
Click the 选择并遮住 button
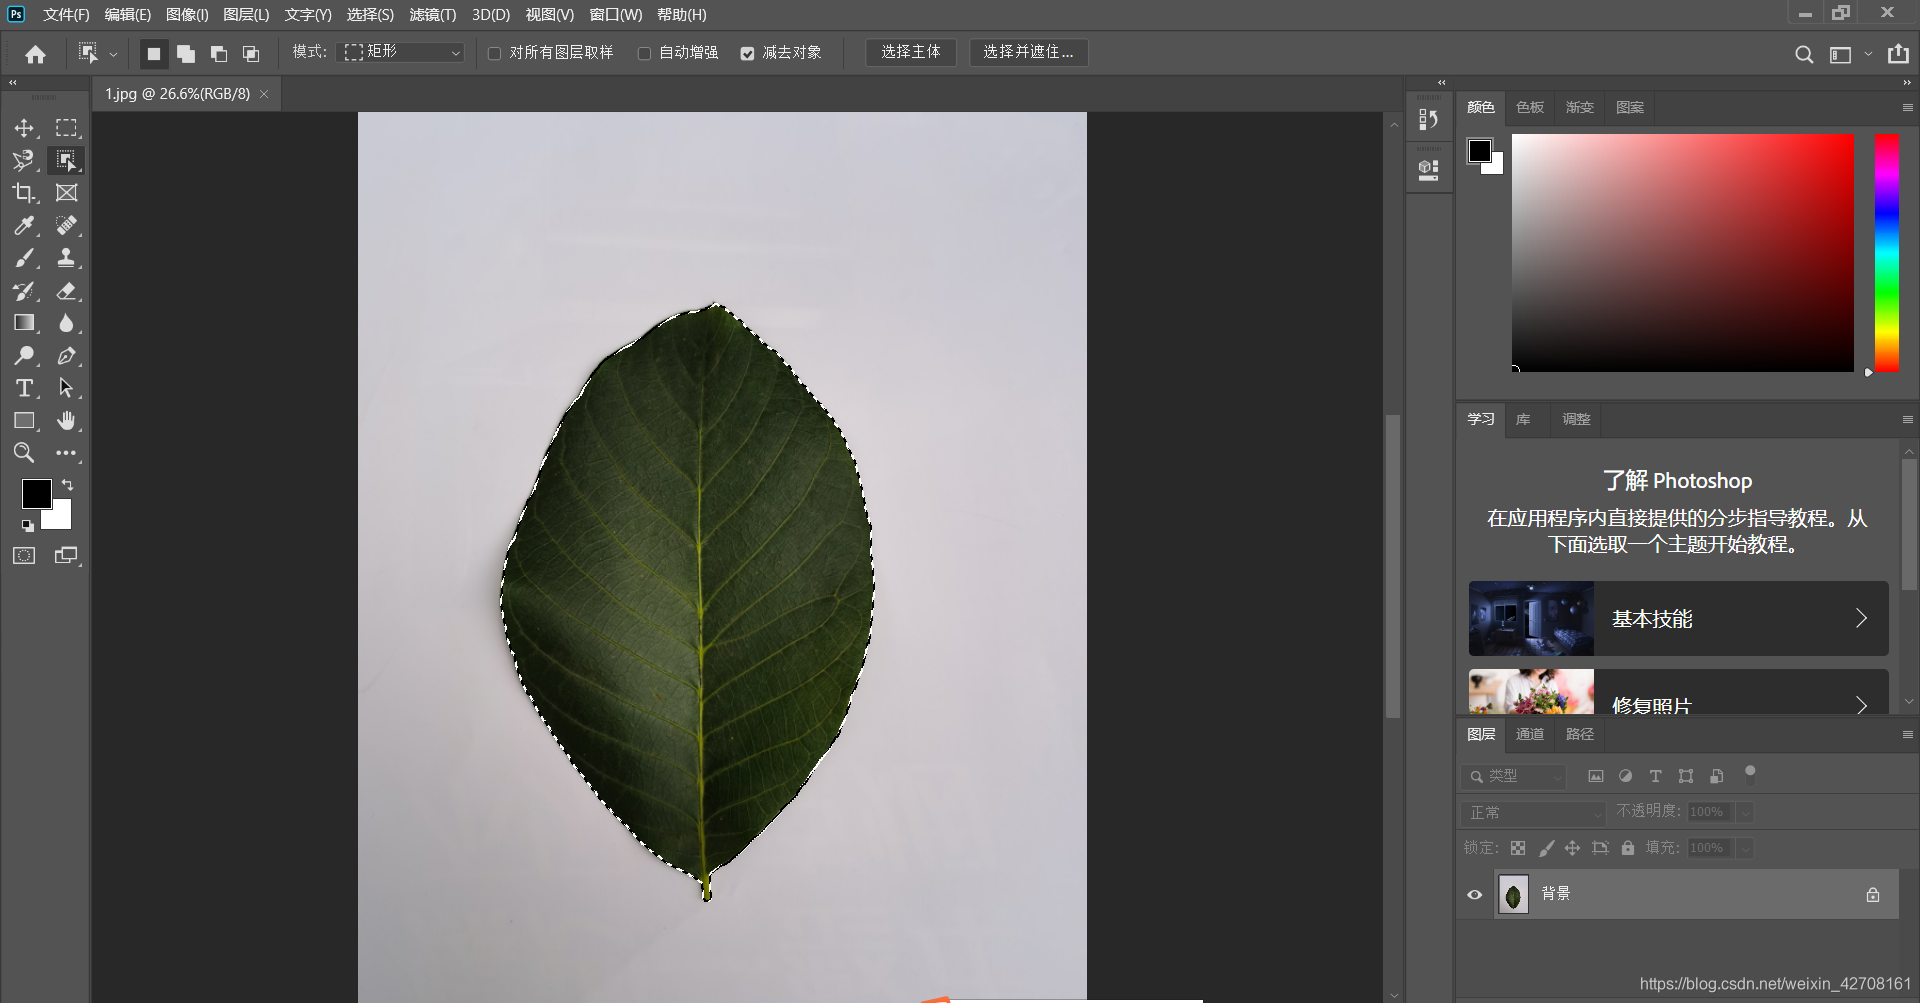click(1028, 52)
